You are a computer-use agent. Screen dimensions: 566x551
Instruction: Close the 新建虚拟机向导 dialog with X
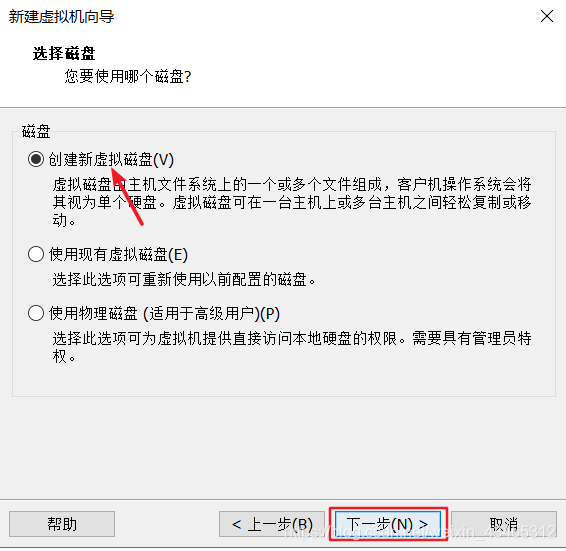click(x=547, y=16)
